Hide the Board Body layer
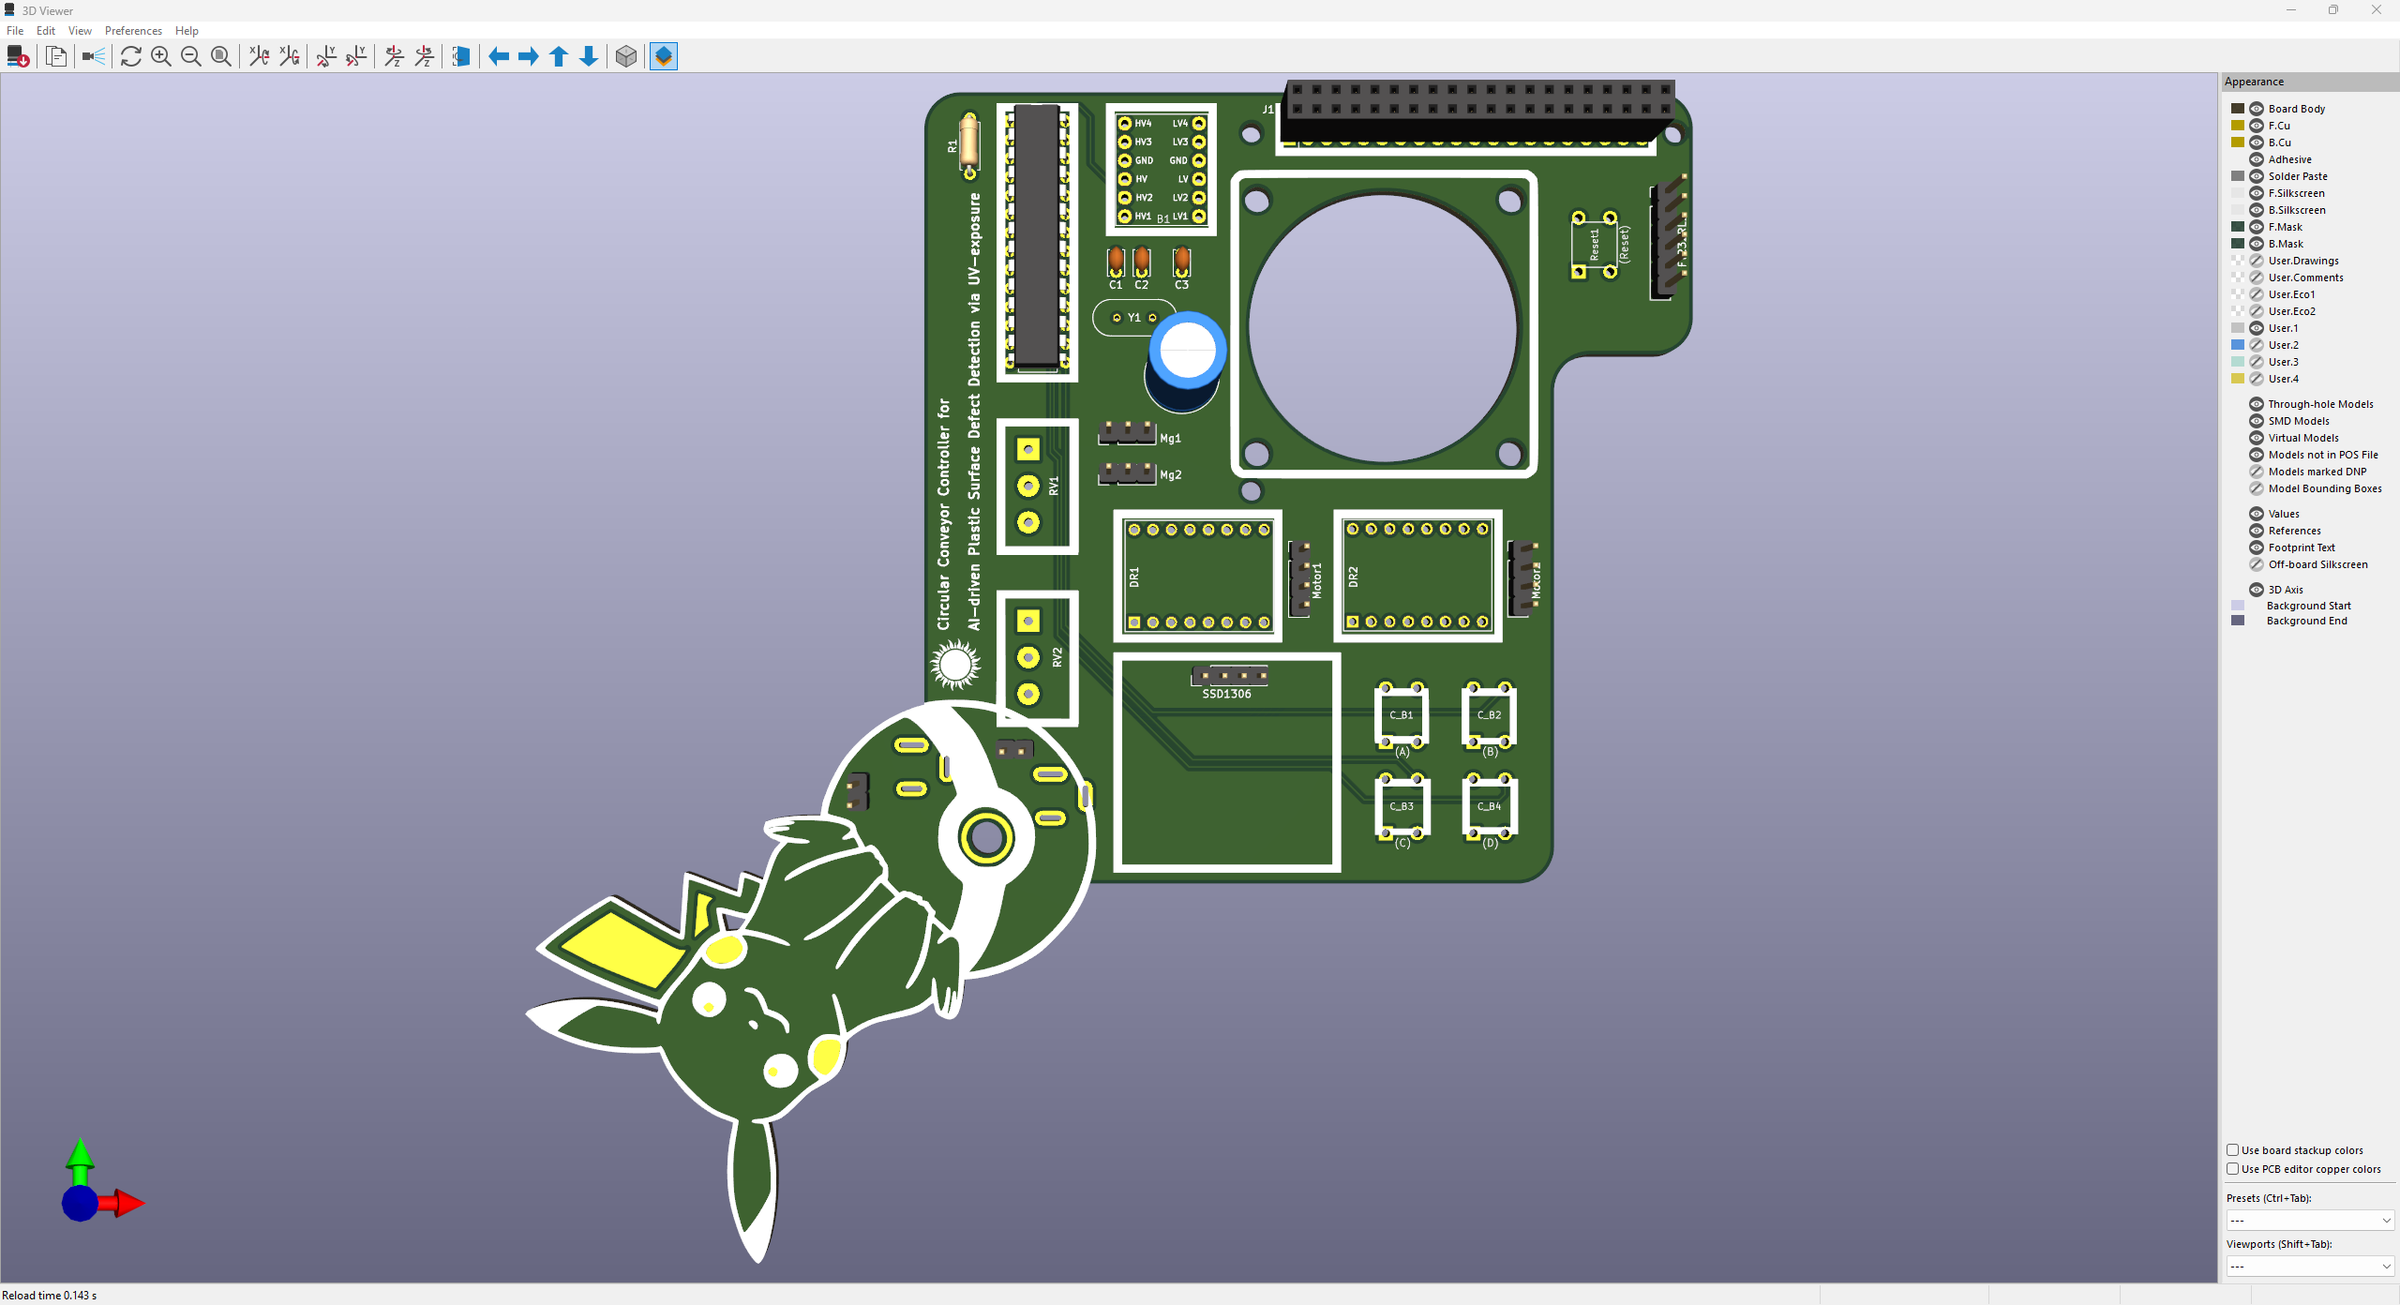This screenshot has width=2400, height=1305. pos(2256,109)
